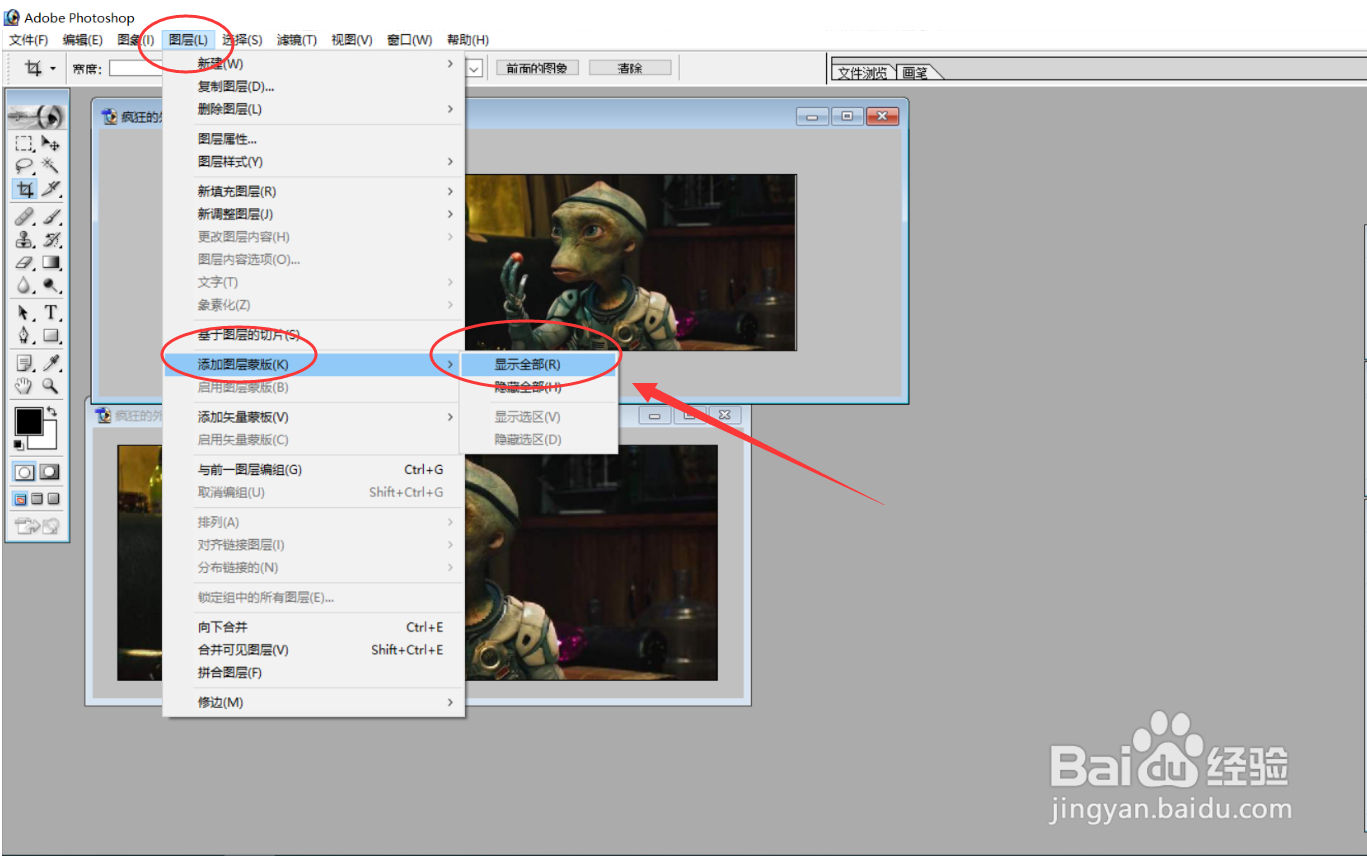Image resolution: width=1367 pixels, height=856 pixels.
Task: Reset to default black and white colors
Action: pos(19,444)
